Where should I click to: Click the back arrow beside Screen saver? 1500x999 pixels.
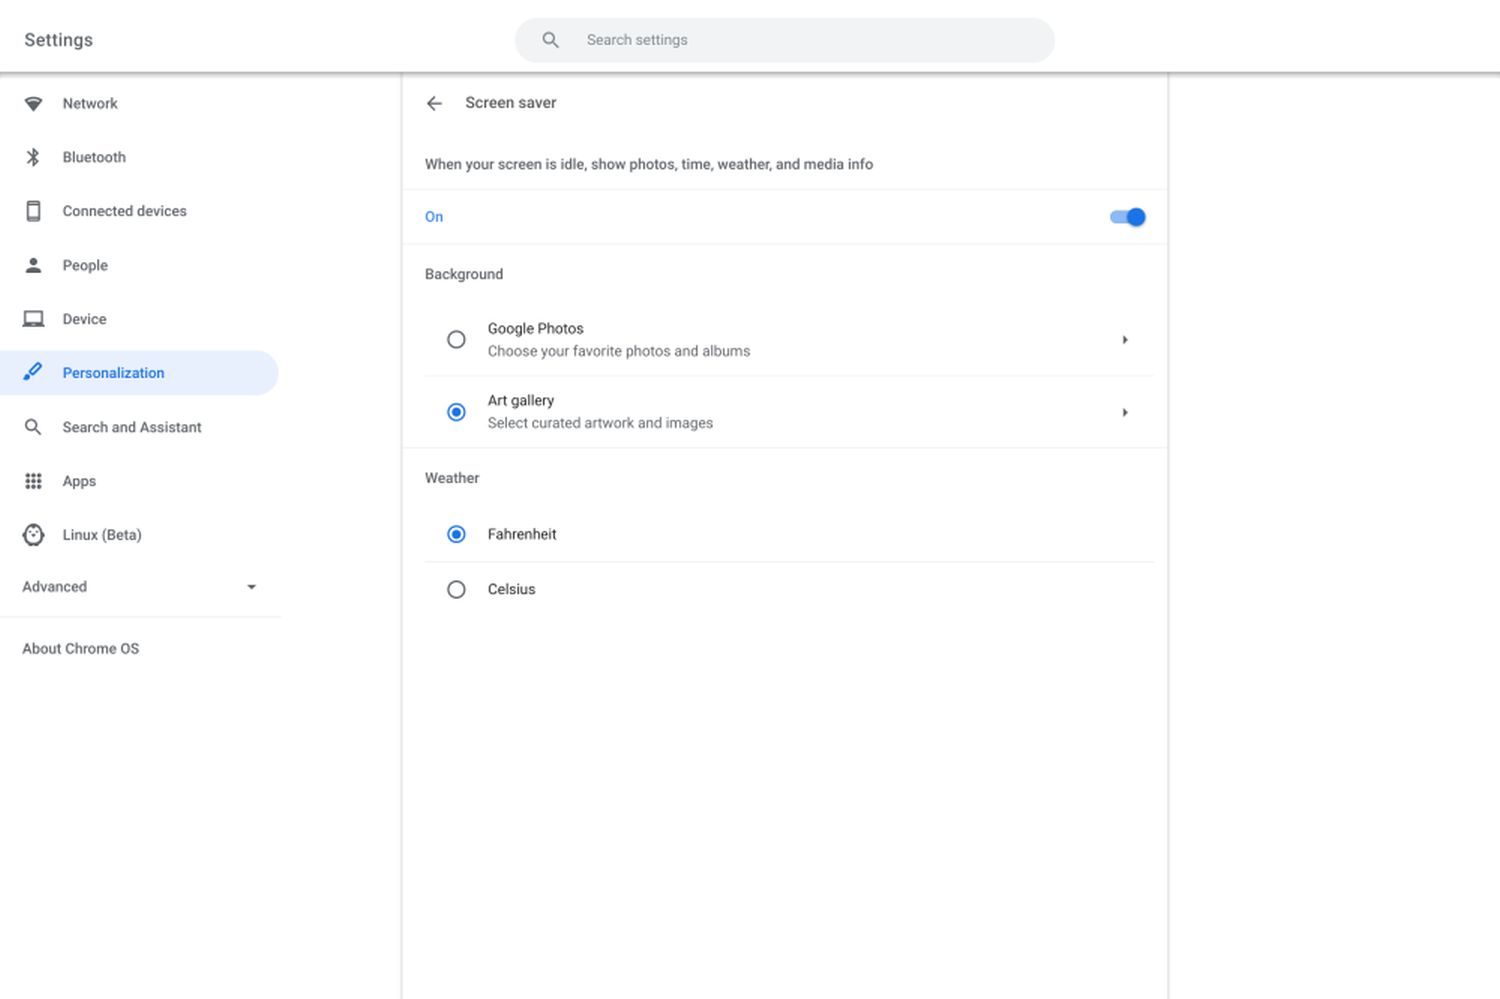click(434, 103)
